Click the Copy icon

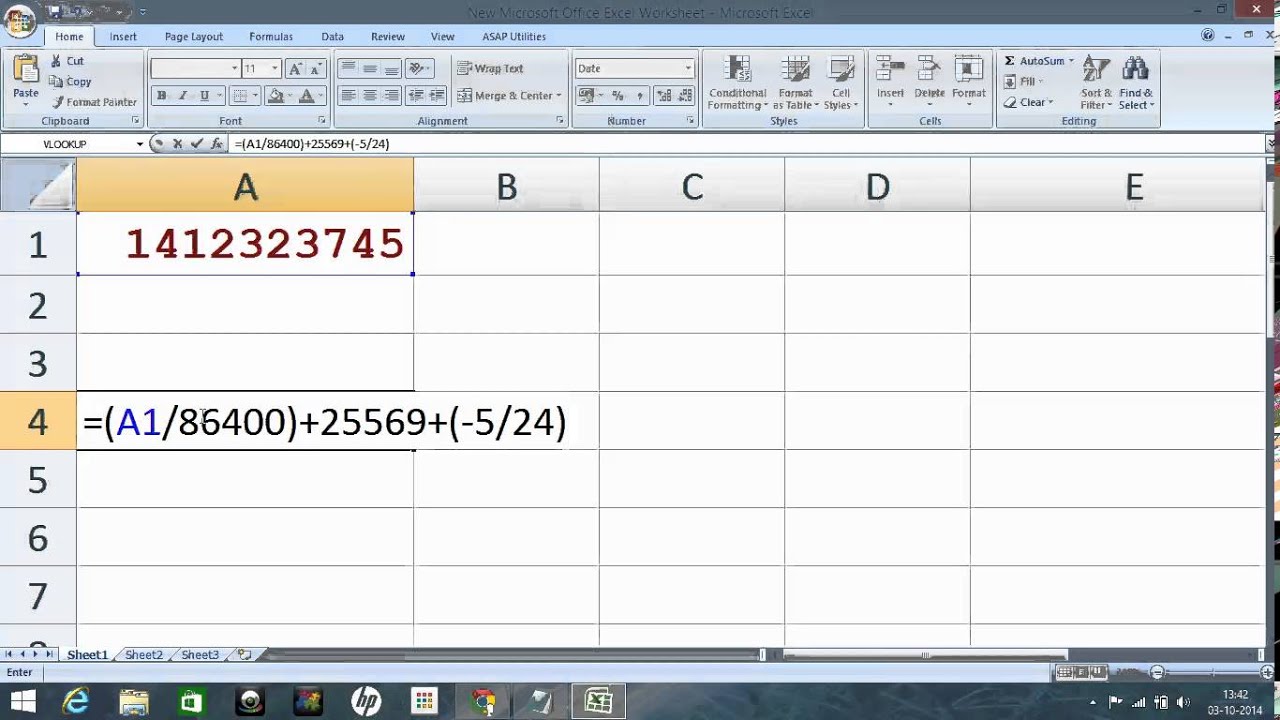56,82
